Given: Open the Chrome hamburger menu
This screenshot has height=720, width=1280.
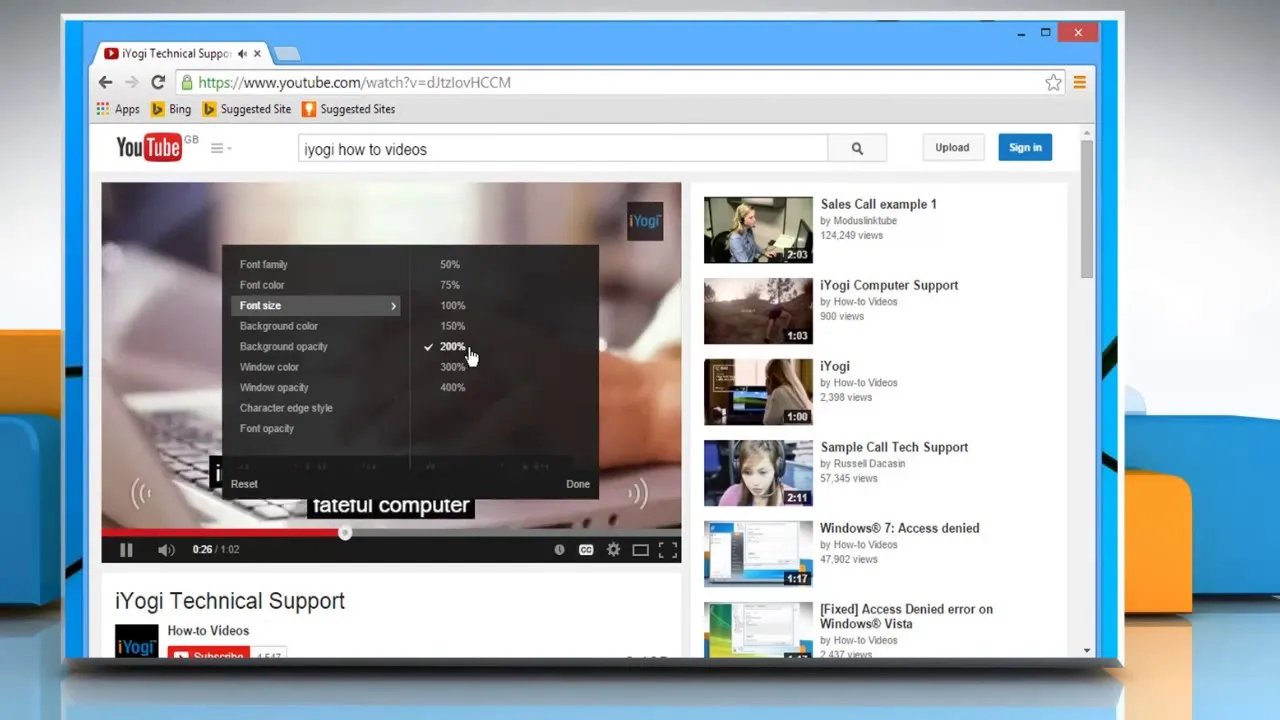Looking at the screenshot, I should (1080, 83).
